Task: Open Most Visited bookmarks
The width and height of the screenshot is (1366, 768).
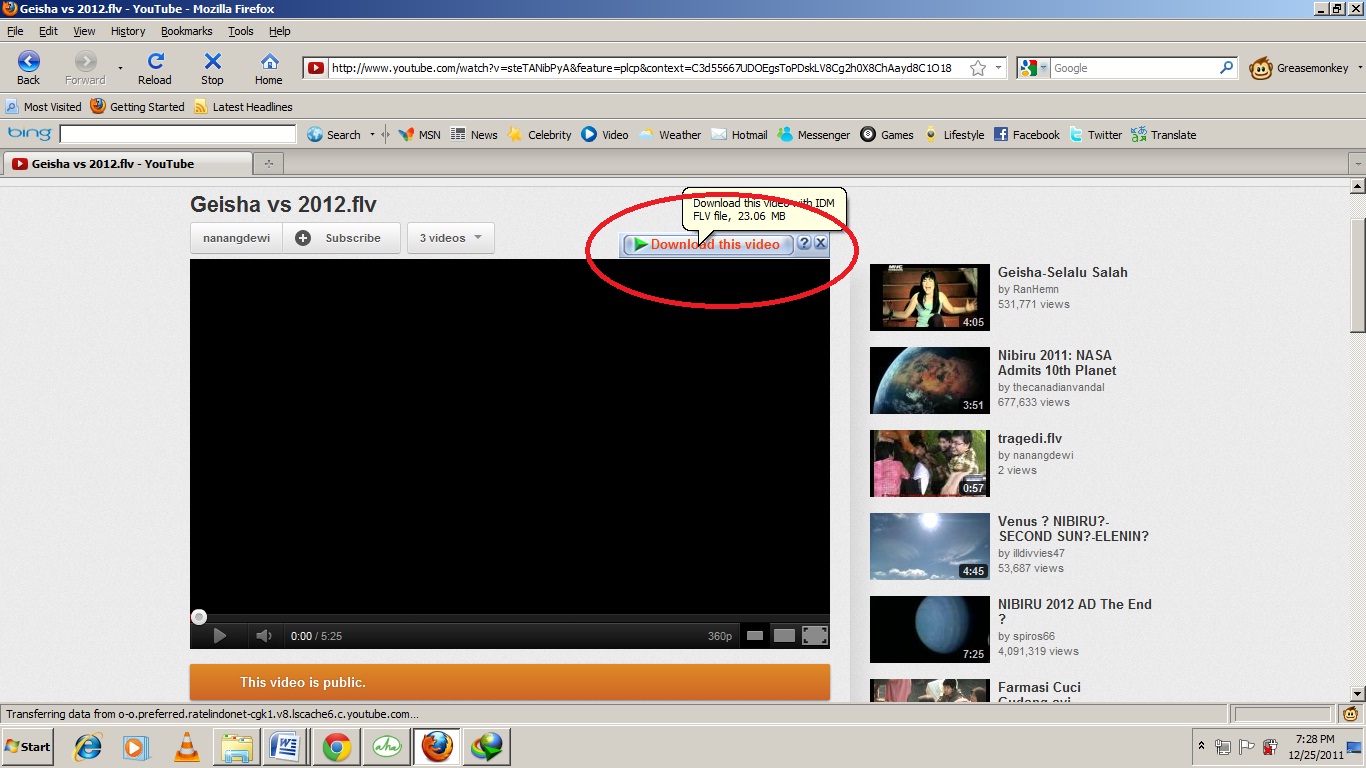Action: pos(44,107)
